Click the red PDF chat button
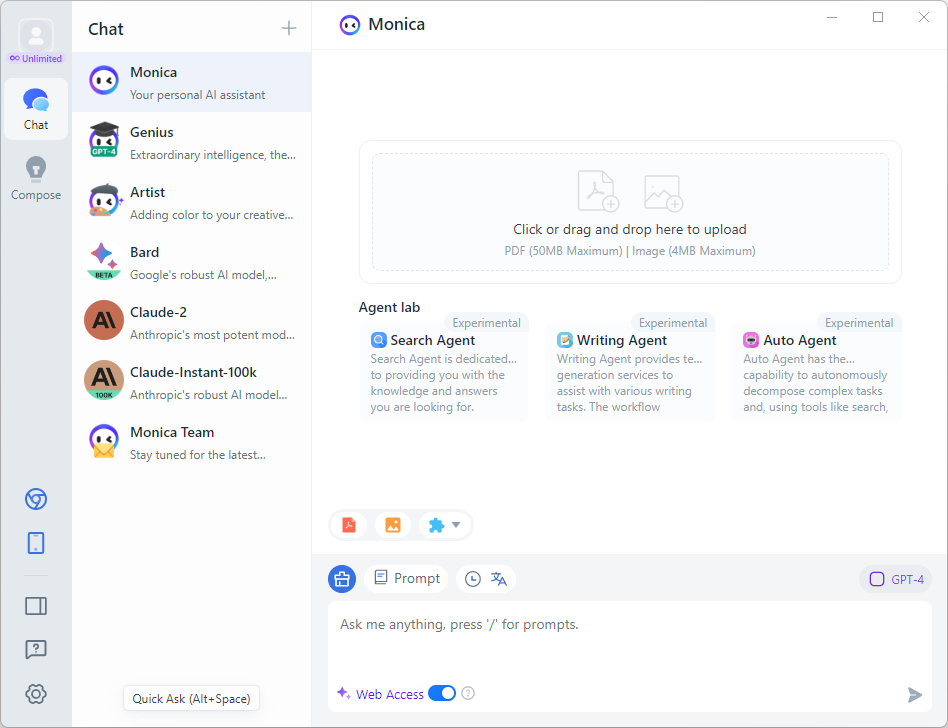Image resolution: width=948 pixels, height=728 pixels. coord(349,525)
